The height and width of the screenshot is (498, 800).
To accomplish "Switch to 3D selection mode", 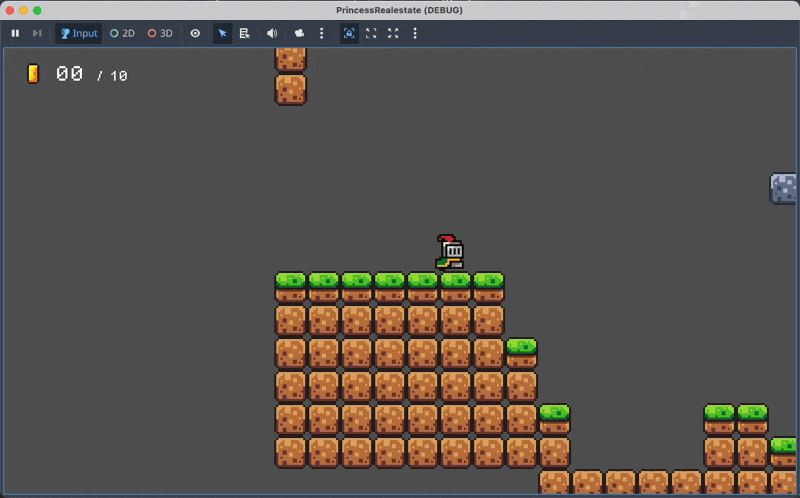I will [x=160, y=33].
